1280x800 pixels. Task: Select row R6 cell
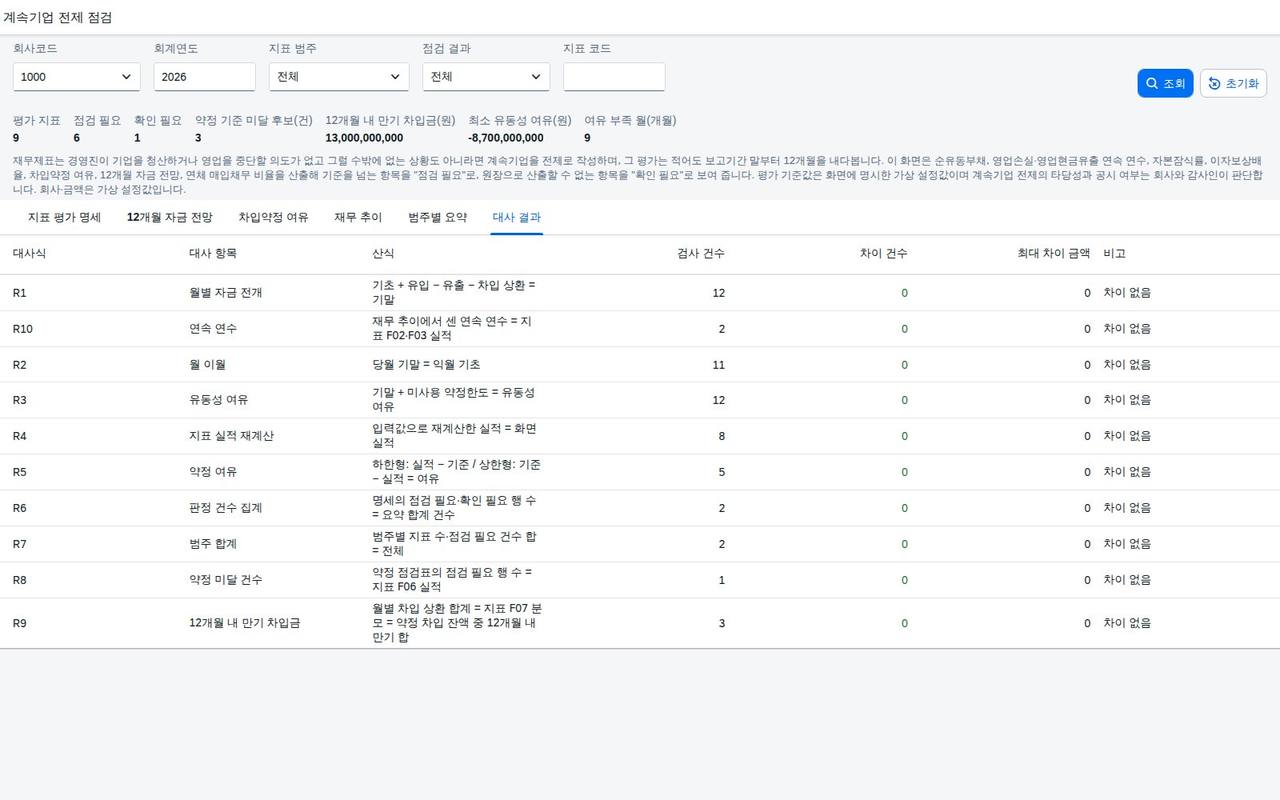20,508
